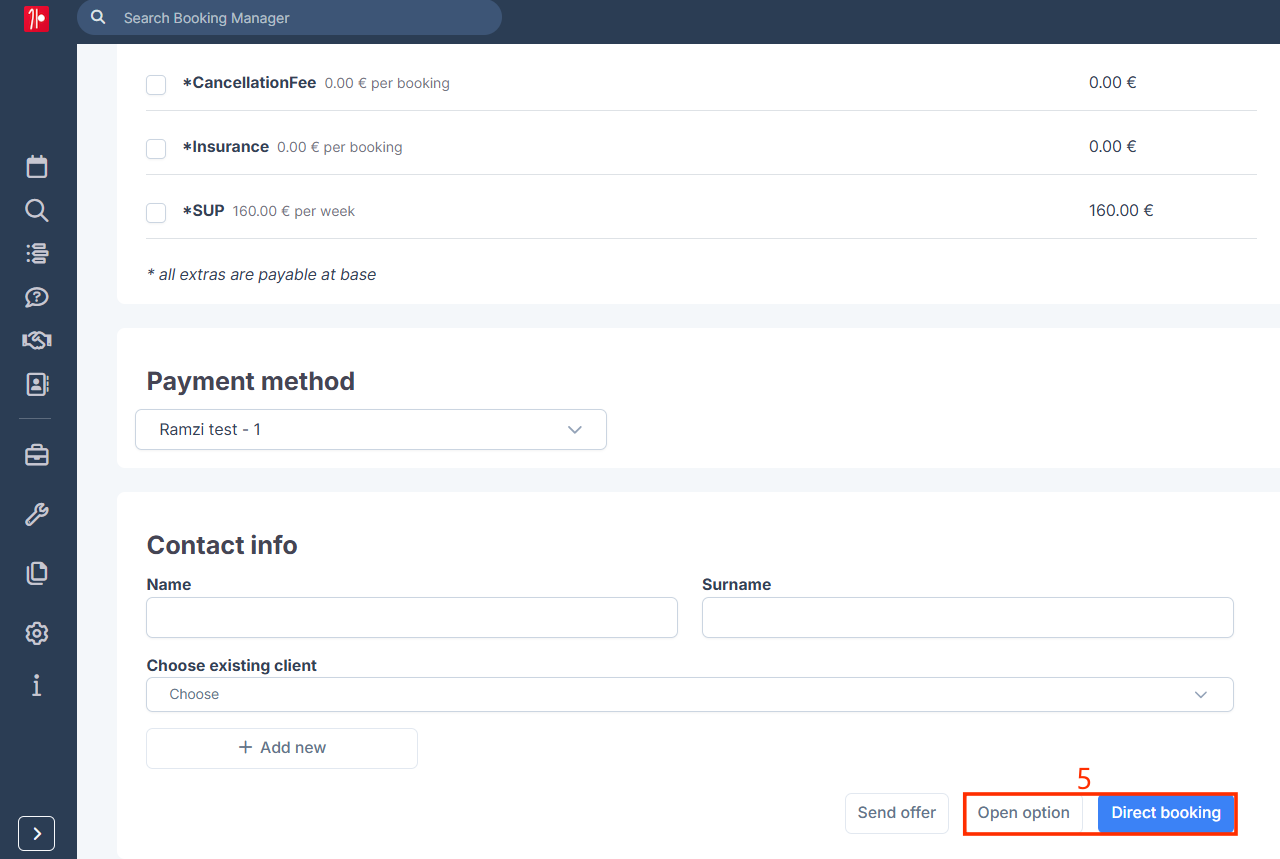Open the settings gear sidebar icon

click(x=37, y=633)
